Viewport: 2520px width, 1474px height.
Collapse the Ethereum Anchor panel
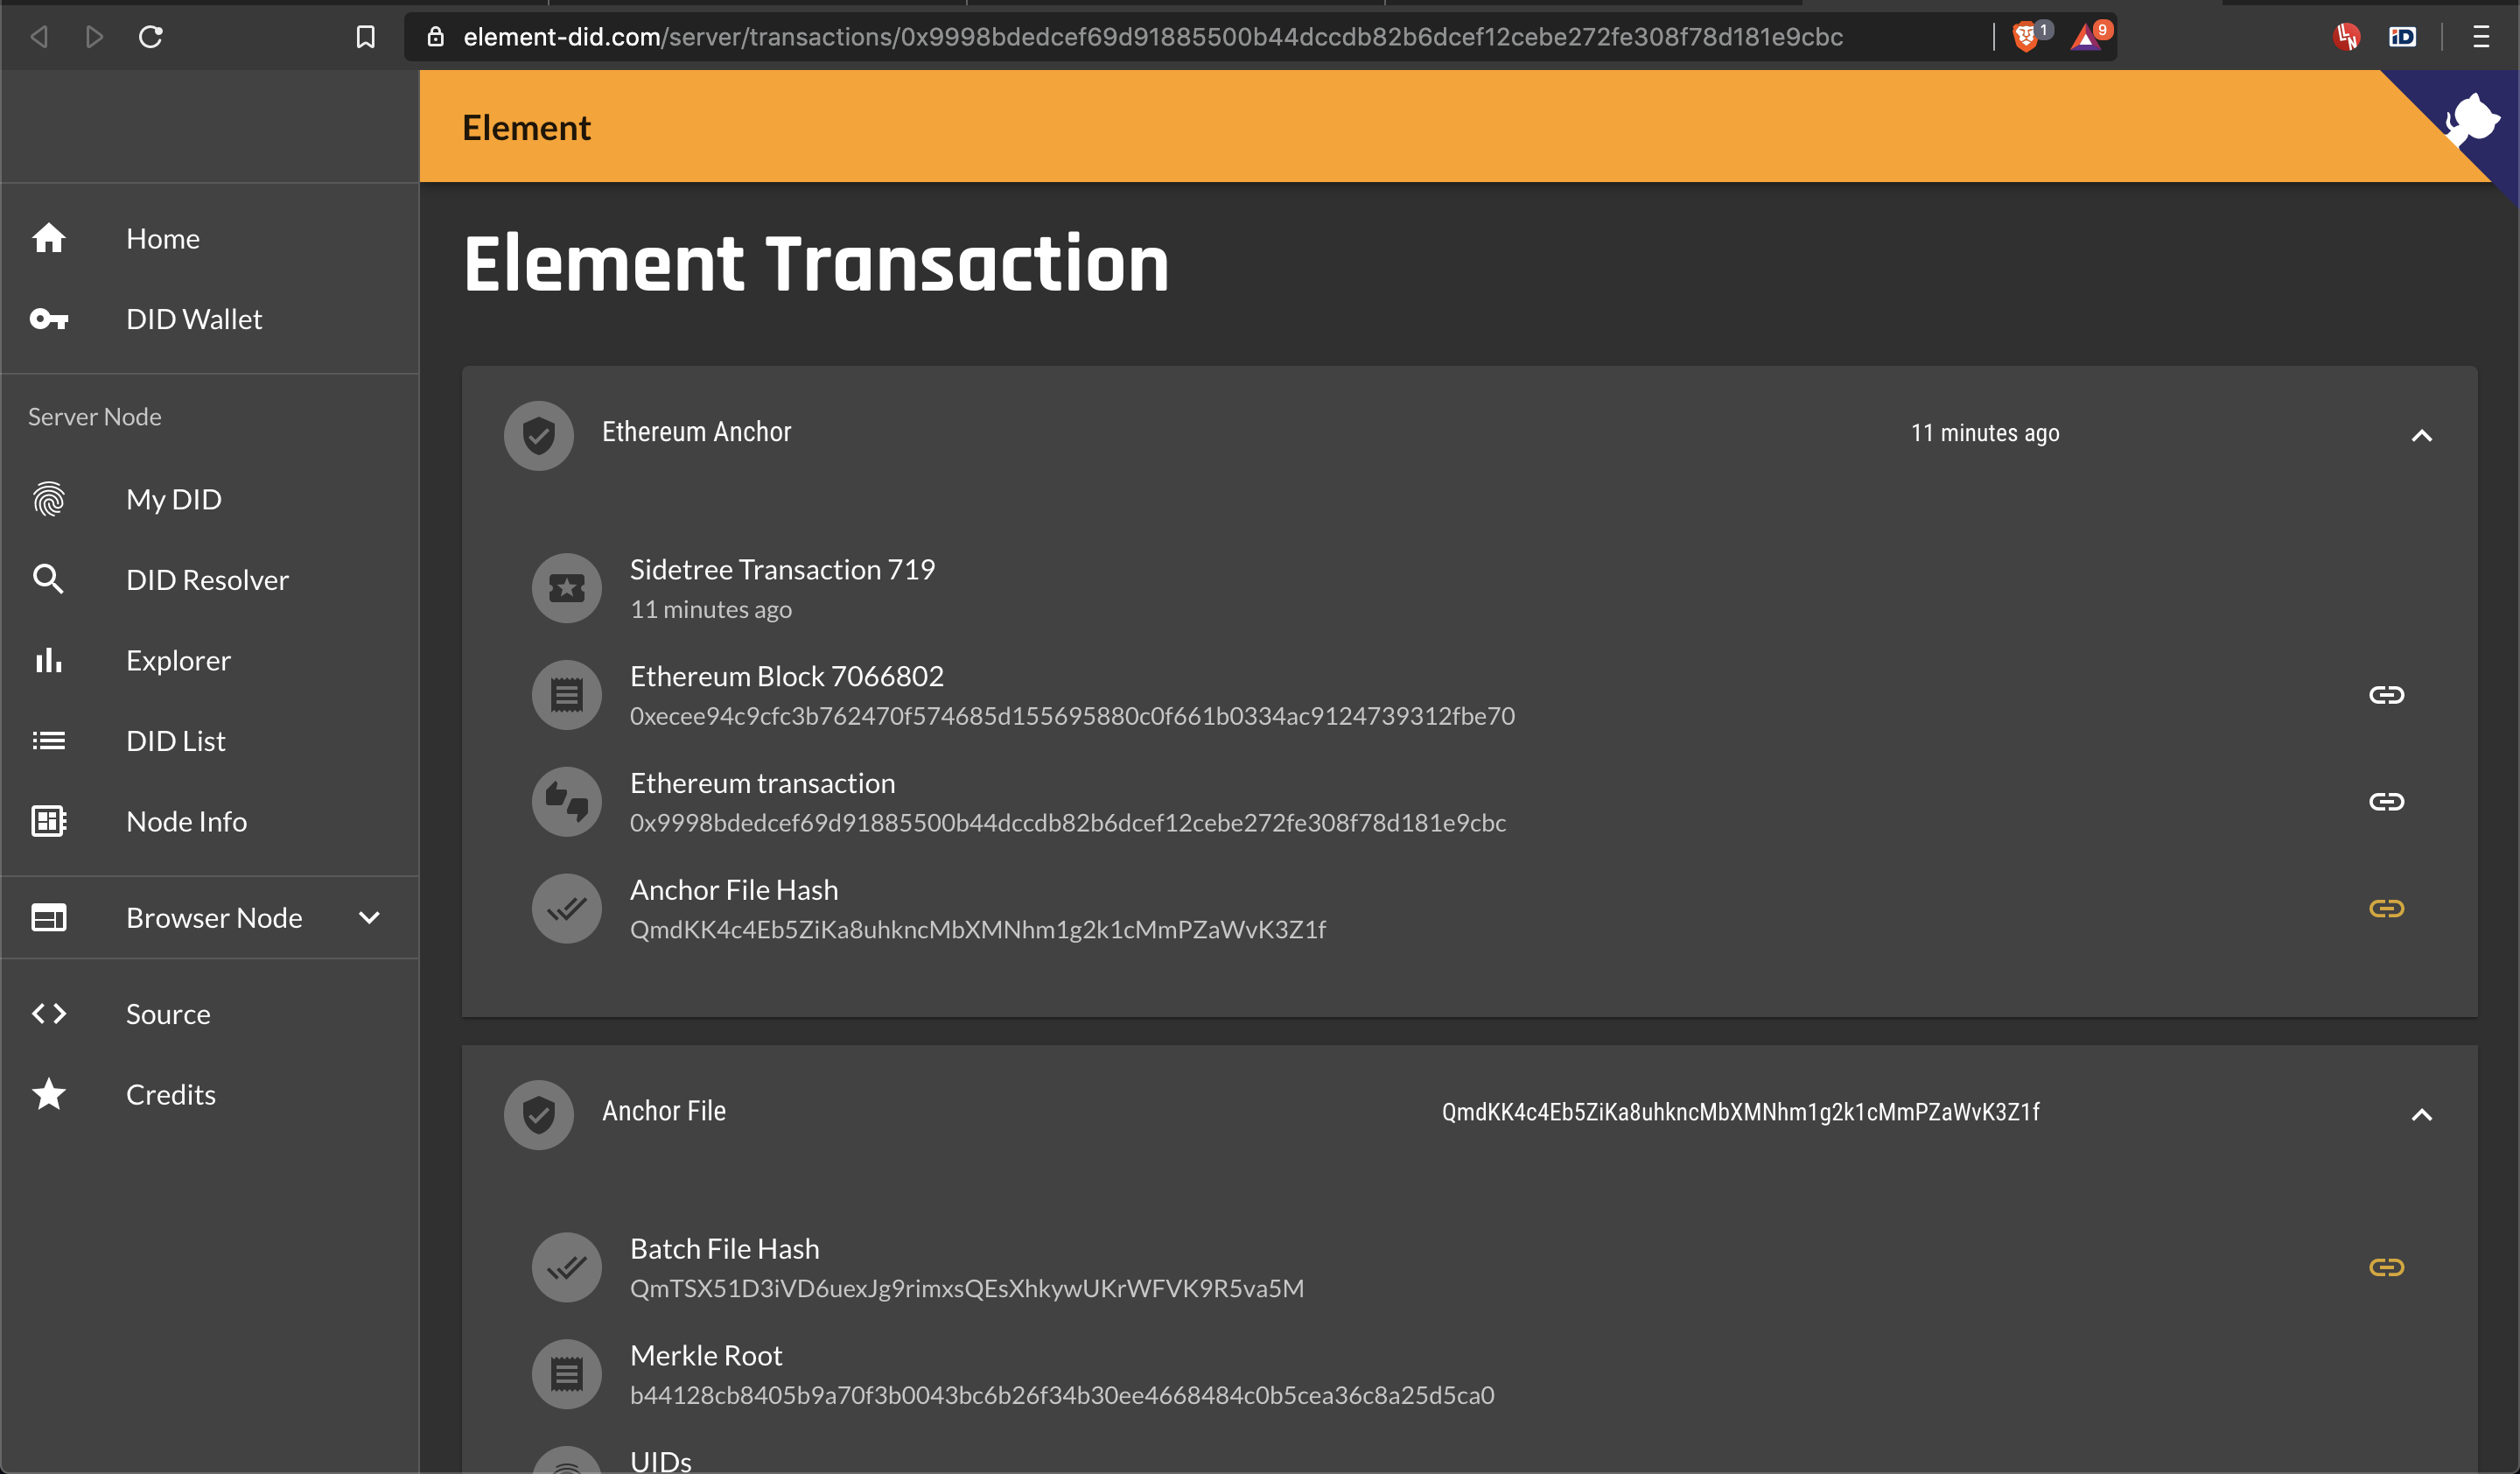[x=2421, y=435]
